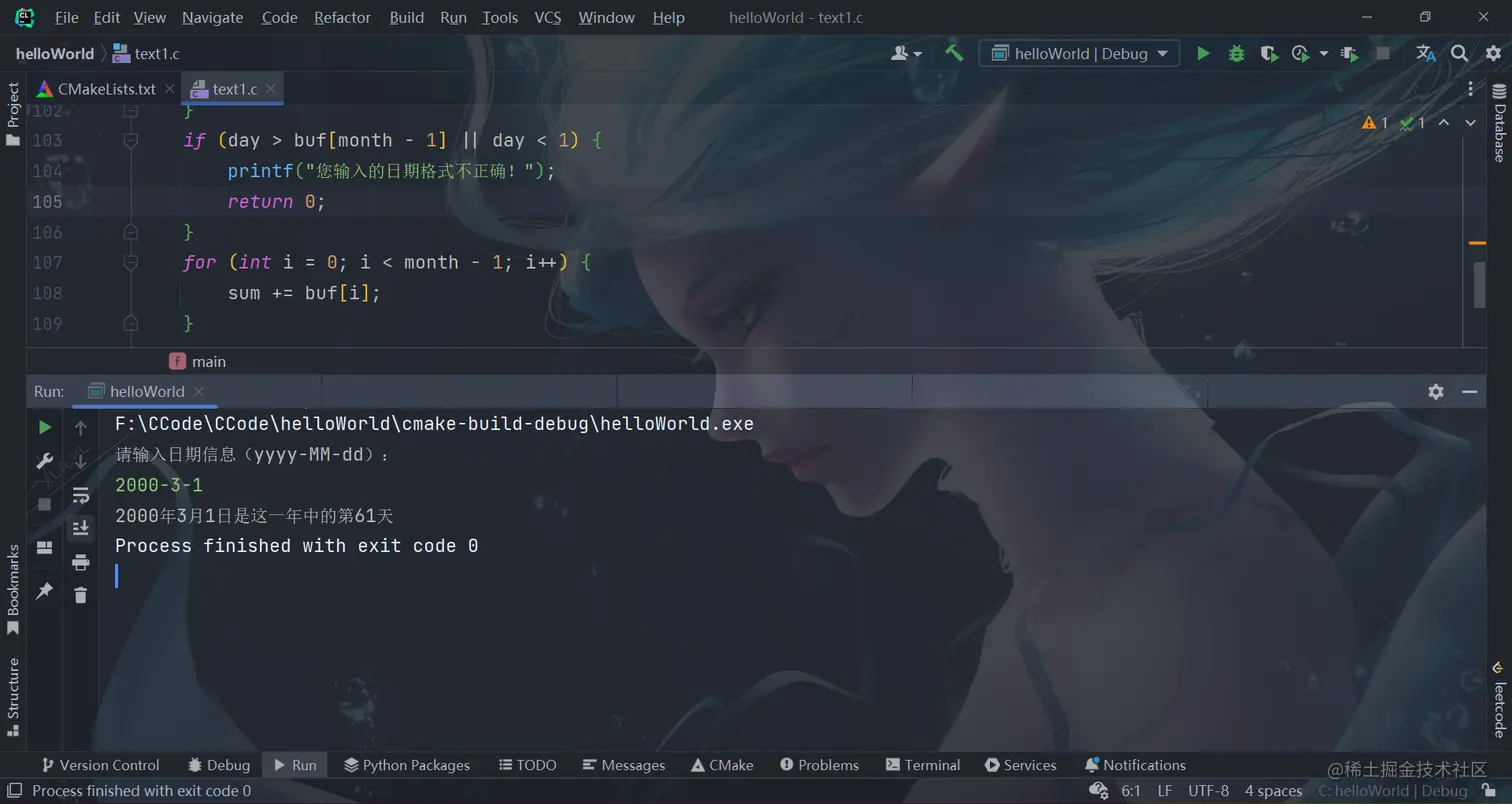1512x804 pixels.
Task: Restore layout icon in Run panel
Action: click(44, 548)
